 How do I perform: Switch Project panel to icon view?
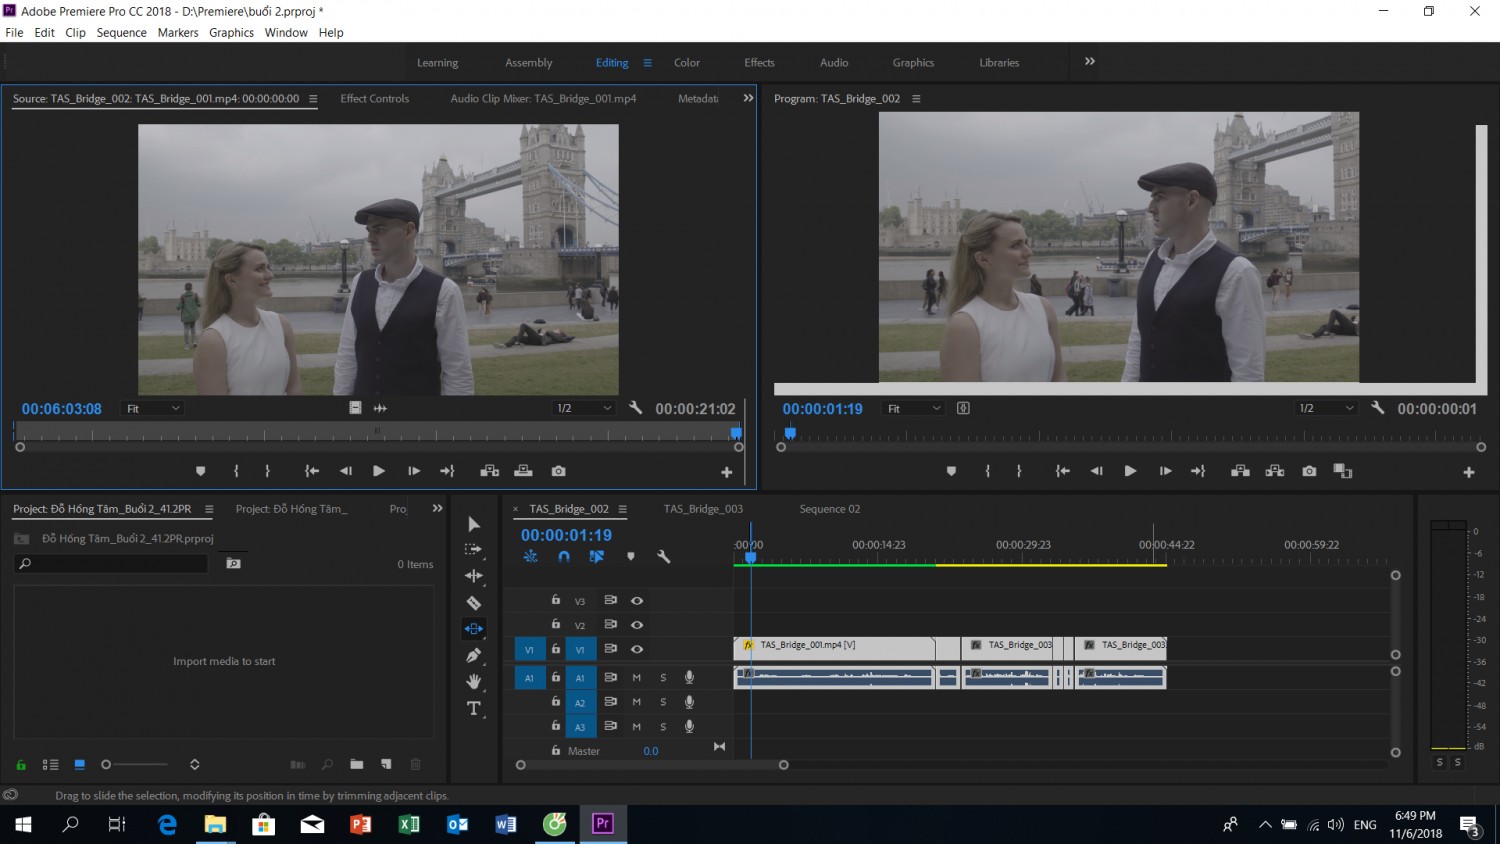point(79,764)
